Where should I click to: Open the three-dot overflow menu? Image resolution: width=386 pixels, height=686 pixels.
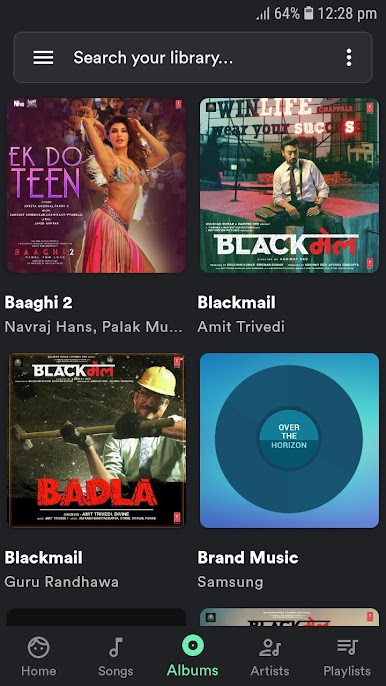click(349, 57)
